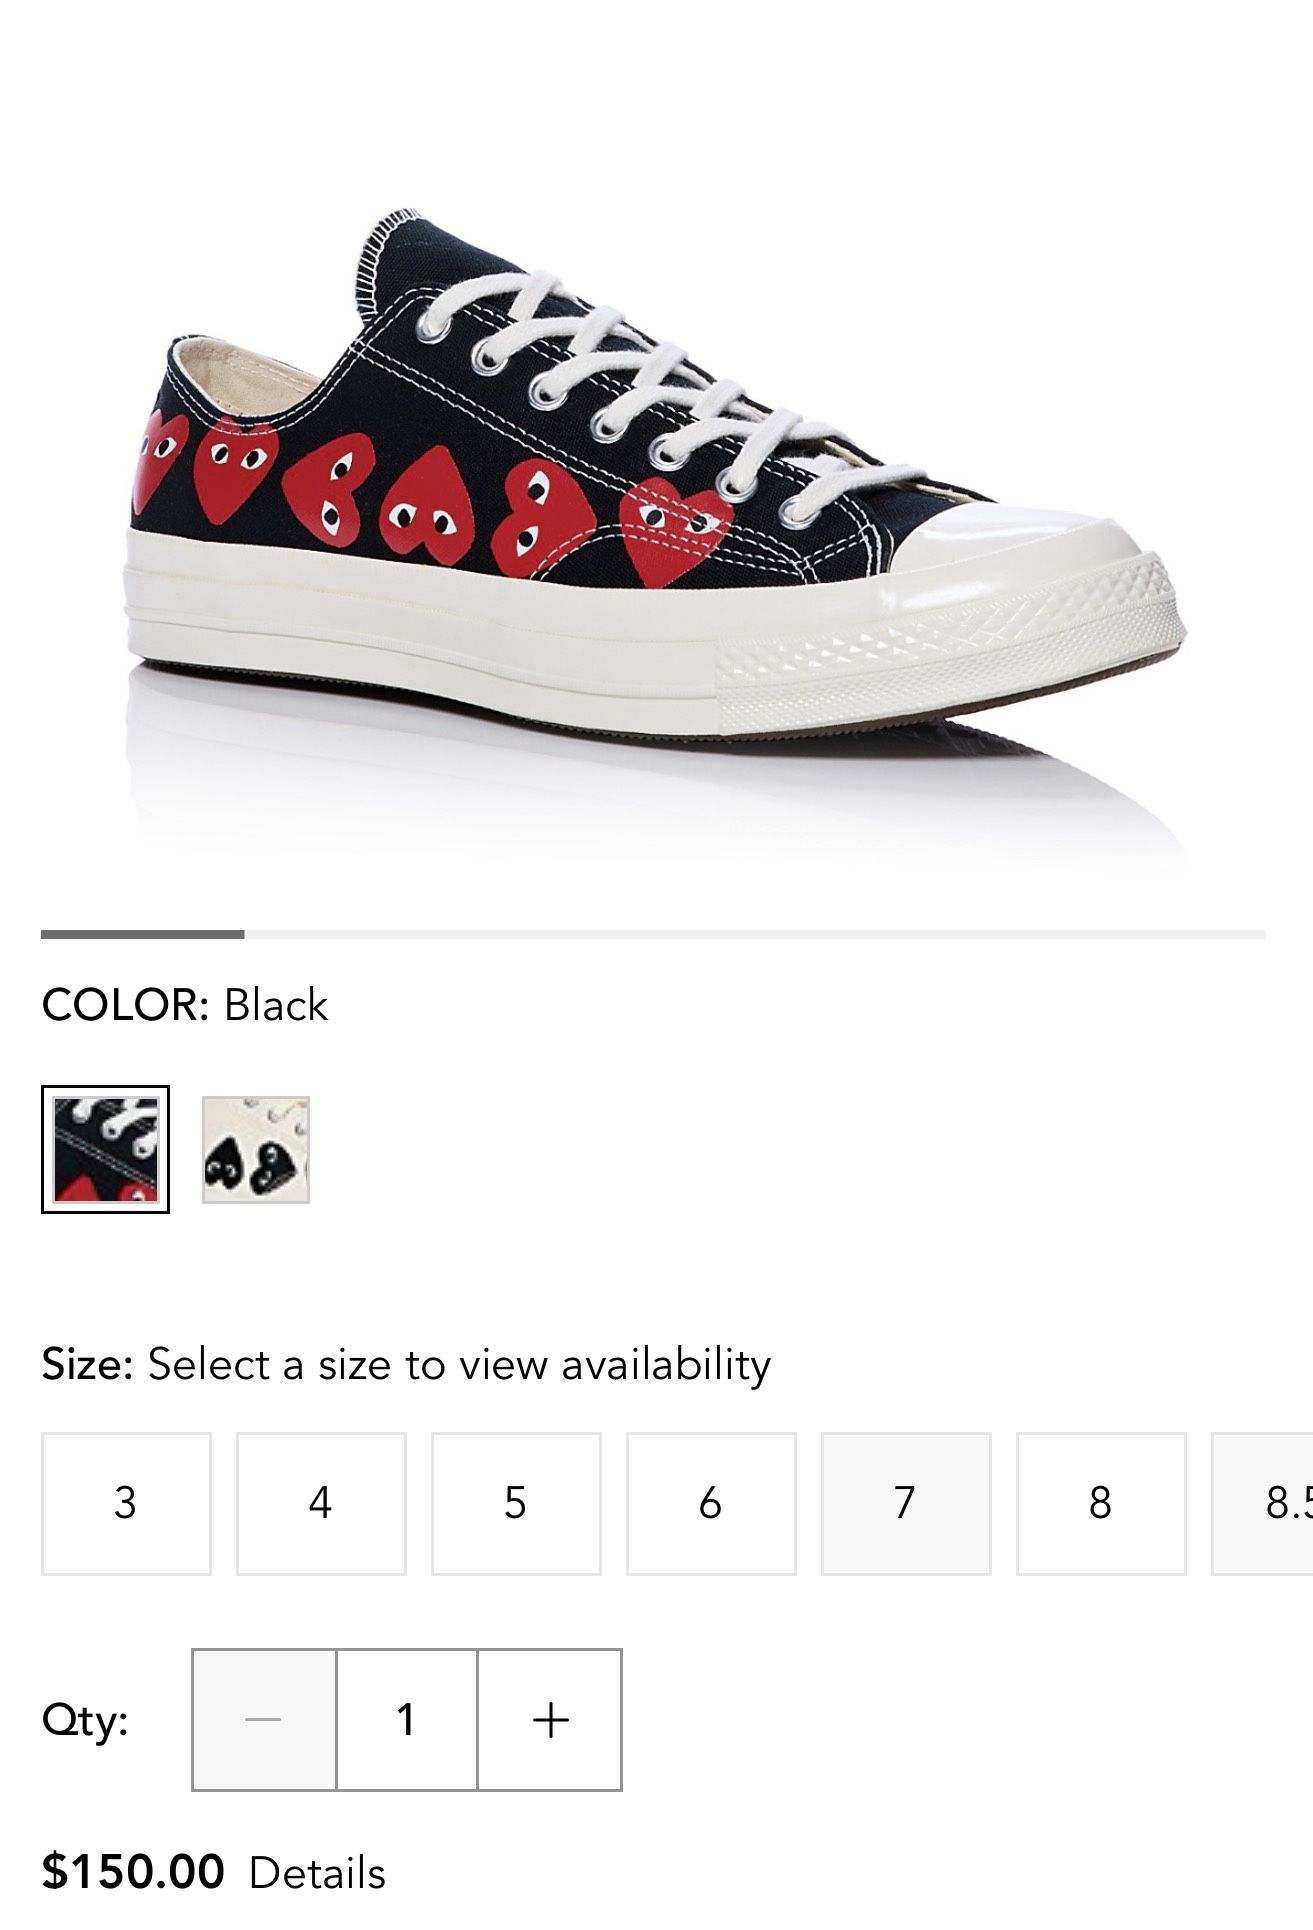The height and width of the screenshot is (1930, 1313).
Task: Choose size 4
Action: pyautogui.click(x=321, y=1503)
